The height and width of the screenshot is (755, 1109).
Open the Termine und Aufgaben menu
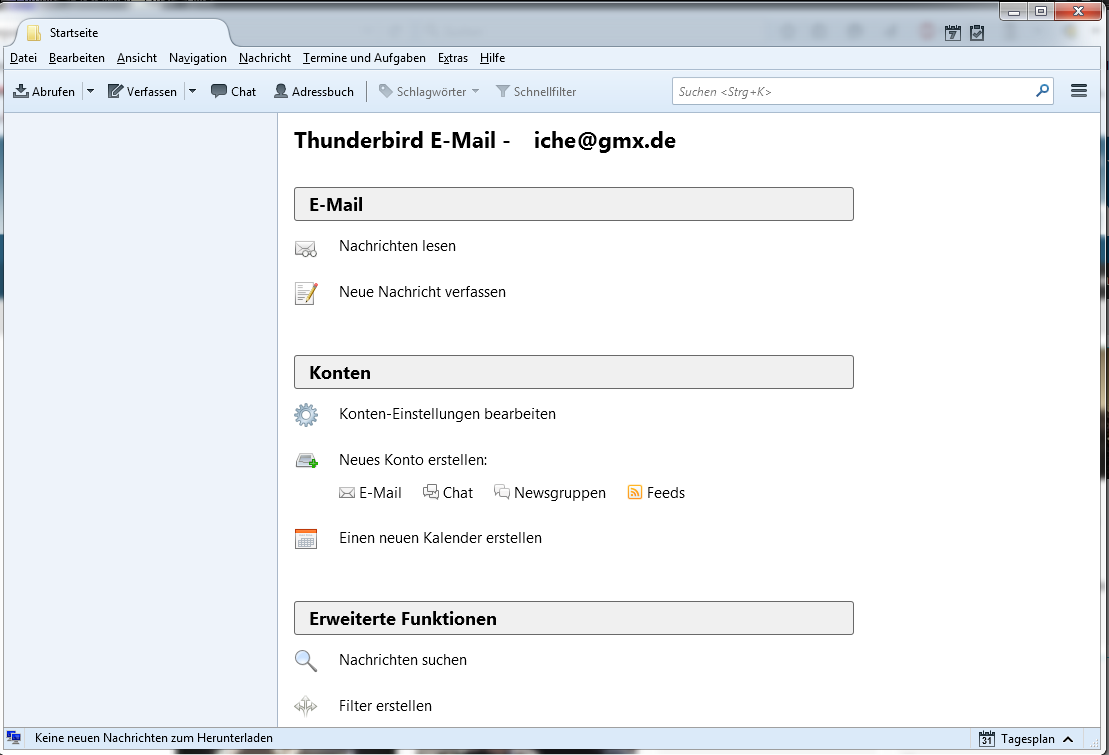coord(364,58)
